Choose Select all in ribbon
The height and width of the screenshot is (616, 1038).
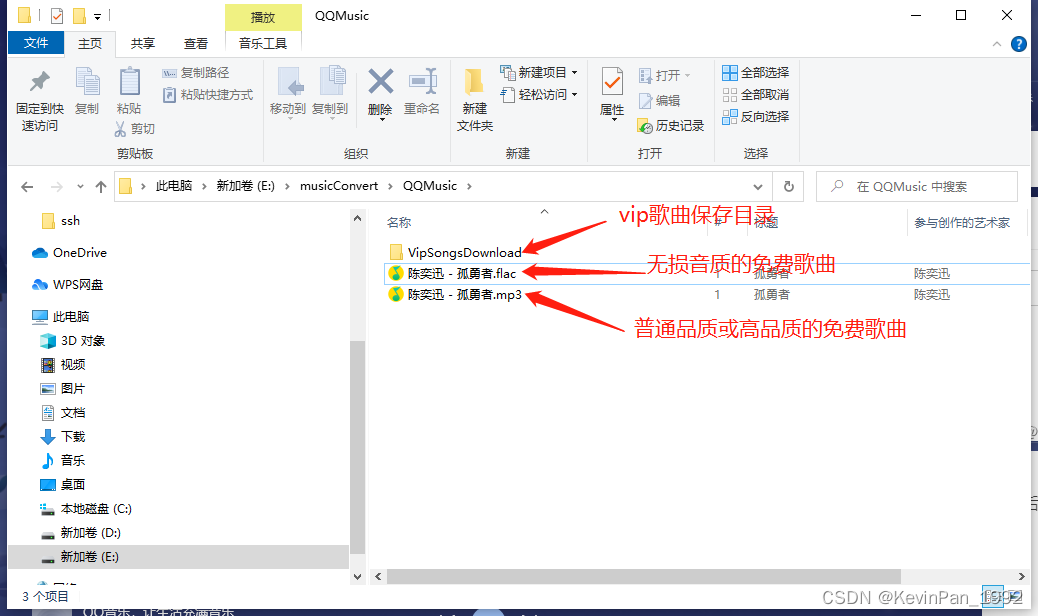(756, 73)
